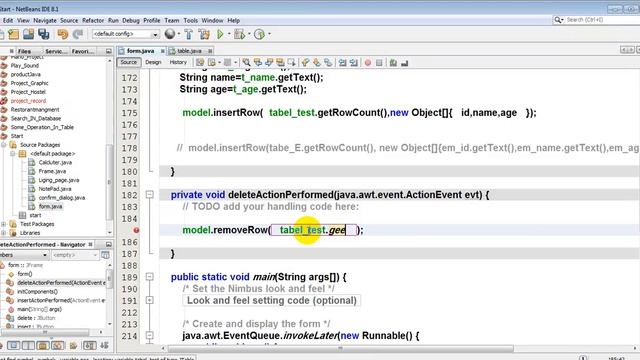Select confirm_dialog.java in project tree
The image size is (640, 360).
point(62,198)
